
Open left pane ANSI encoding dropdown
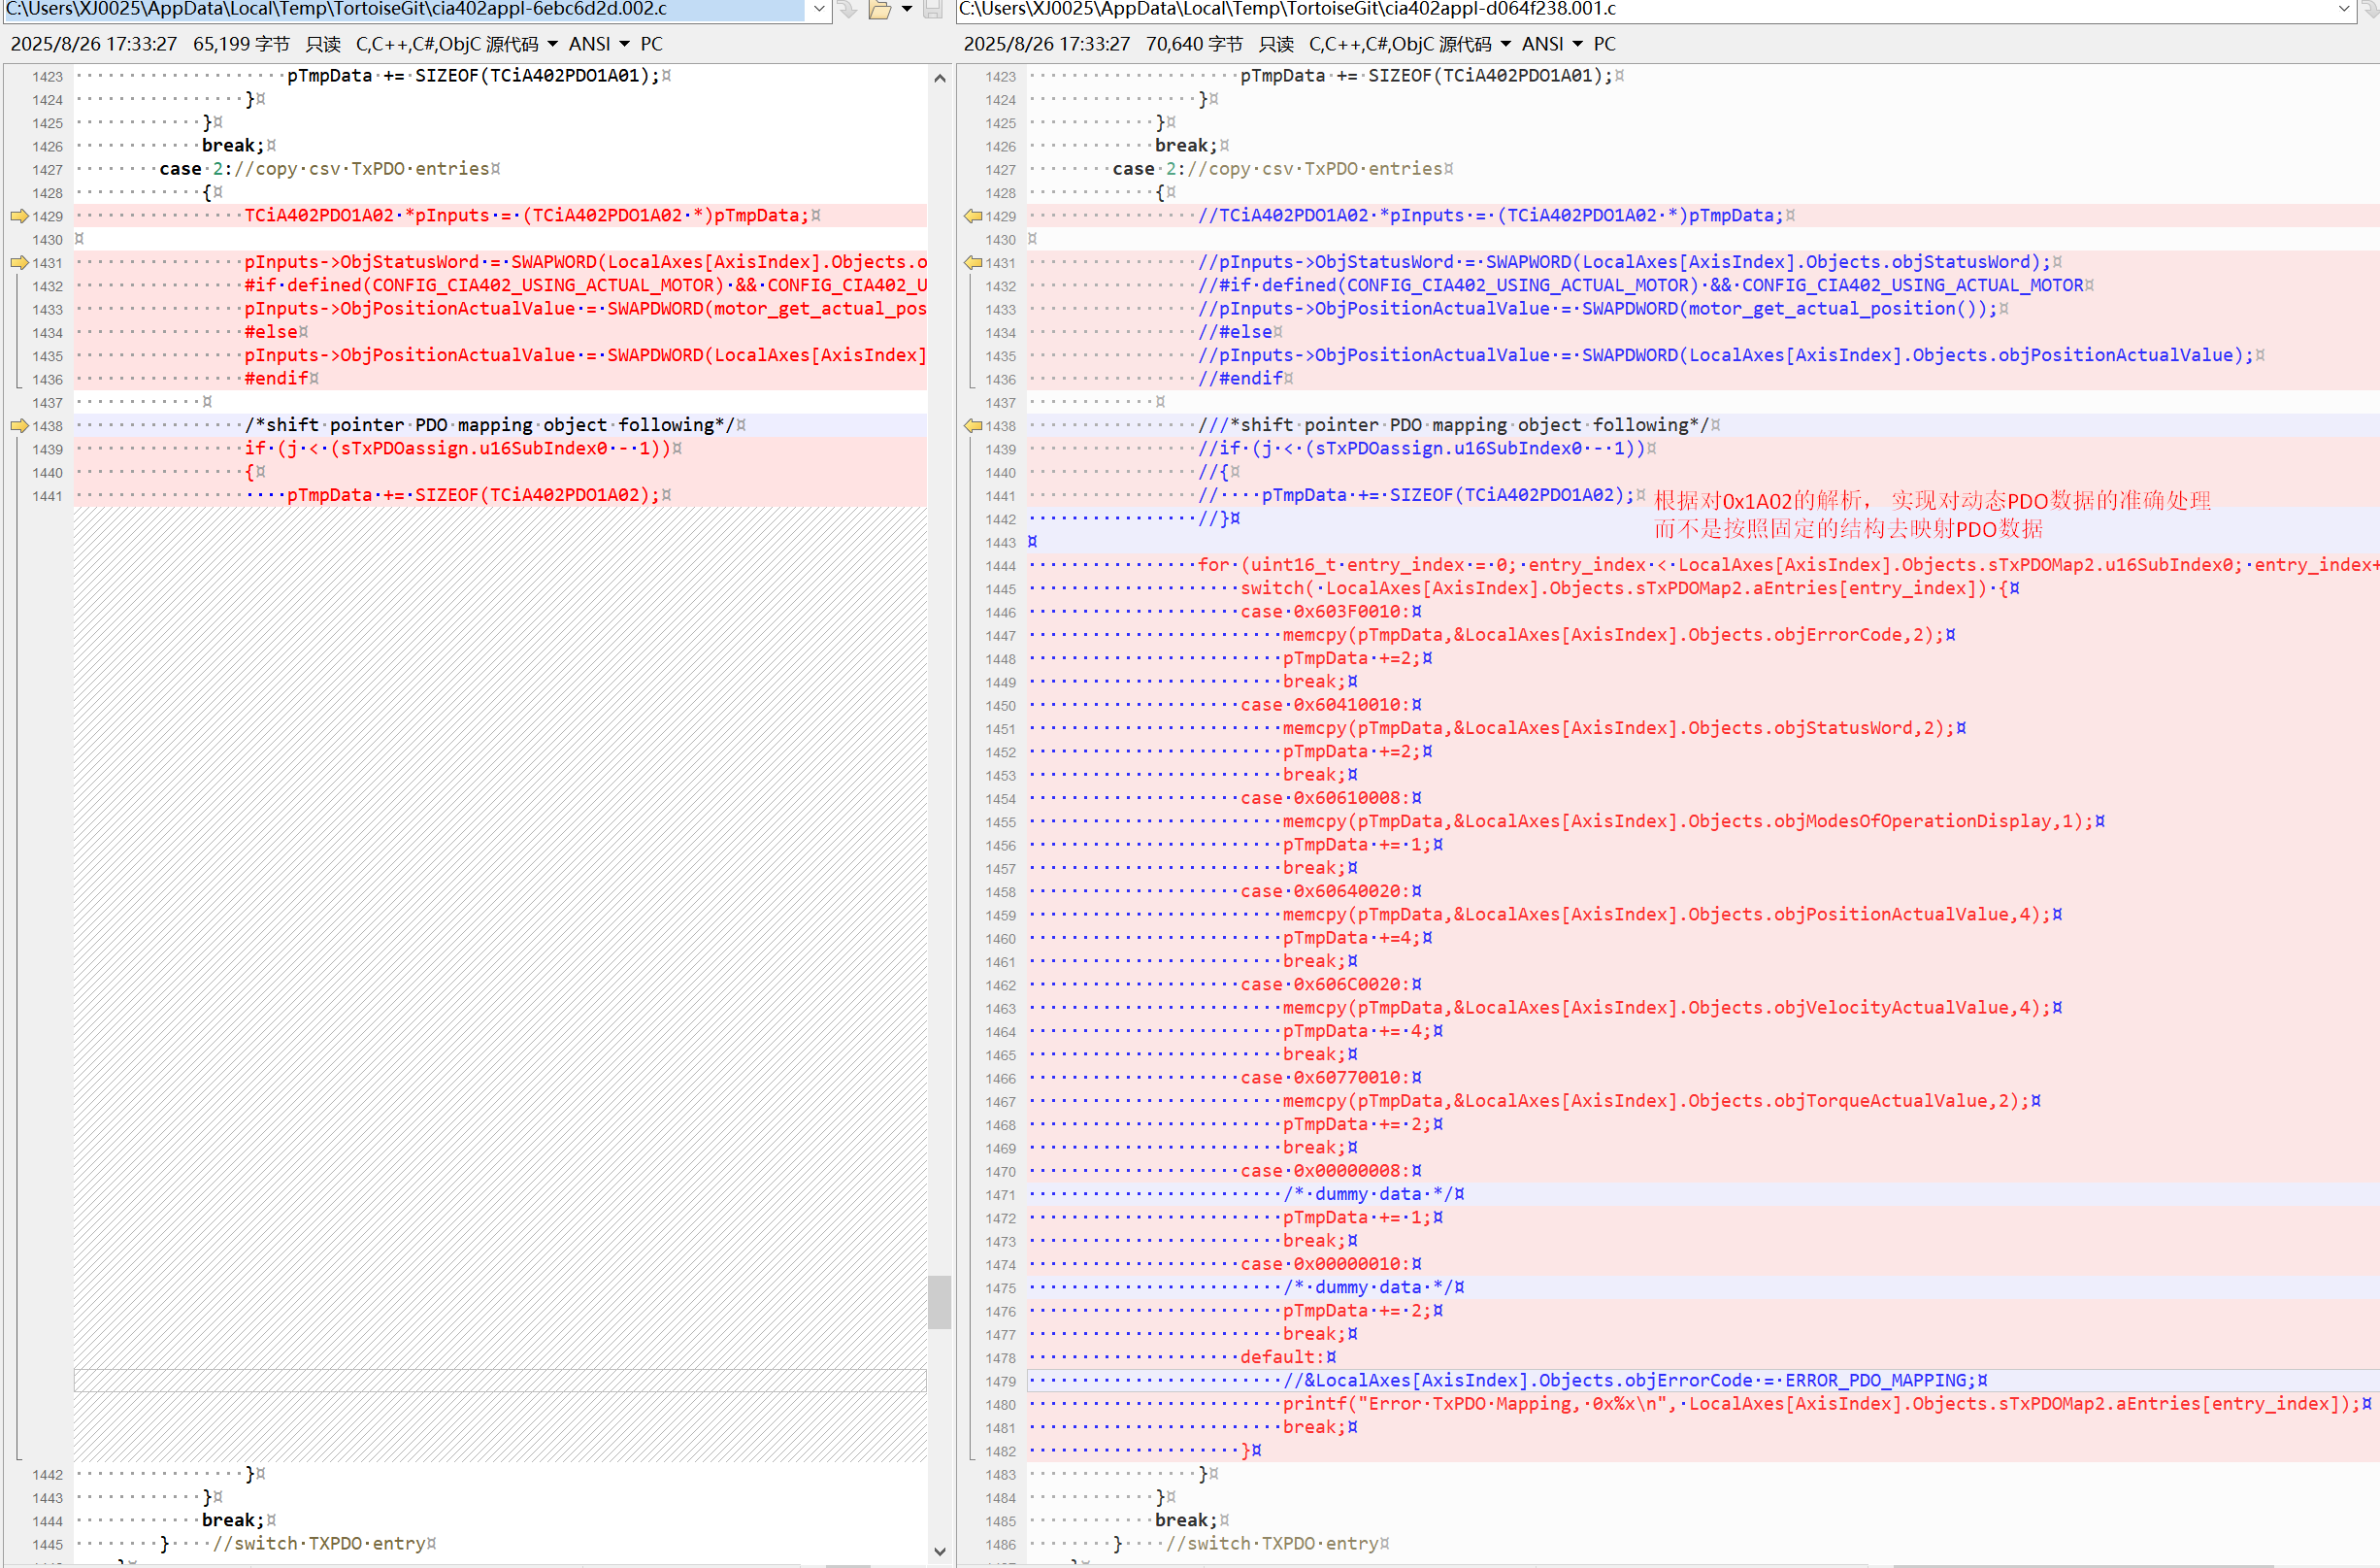tap(599, 44)
